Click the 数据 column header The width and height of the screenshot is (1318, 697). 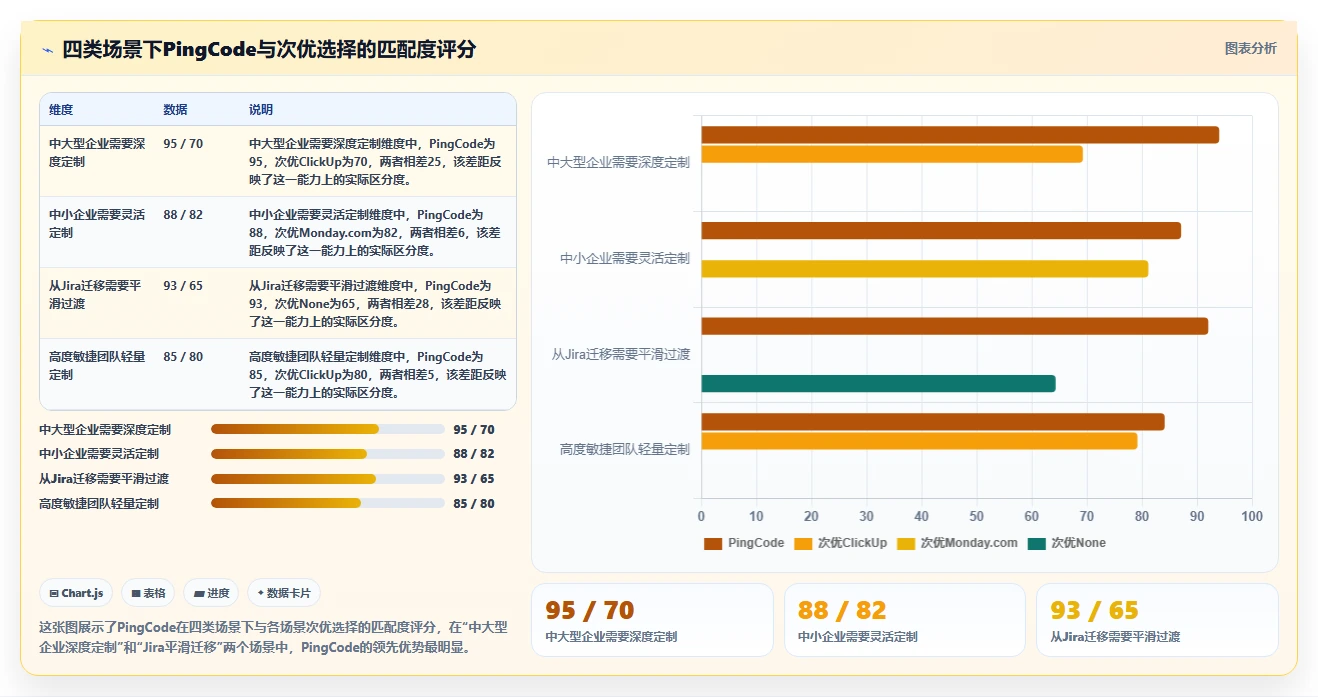click(x=175, y=110)
